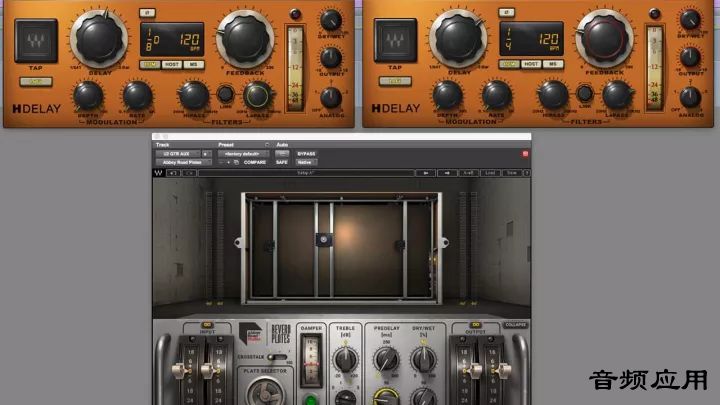Click the Waves logo in WaveSystem toolbar
This screenshot has height=405, width=720.
[x=158, y=173]
